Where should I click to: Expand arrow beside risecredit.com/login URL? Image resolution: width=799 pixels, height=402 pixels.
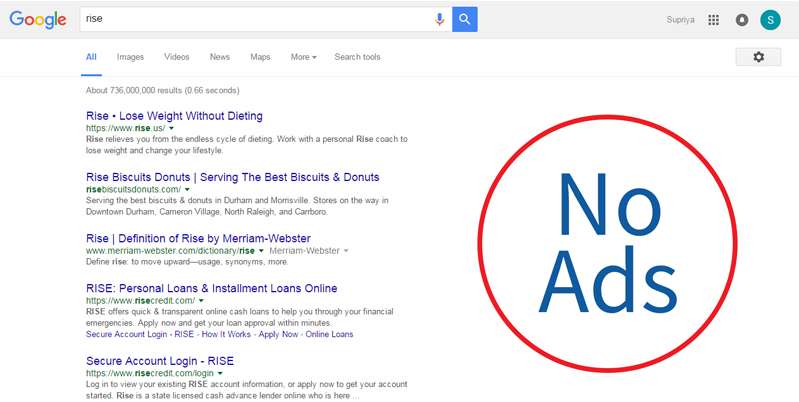pyautogui.click(x=220, y=373)
